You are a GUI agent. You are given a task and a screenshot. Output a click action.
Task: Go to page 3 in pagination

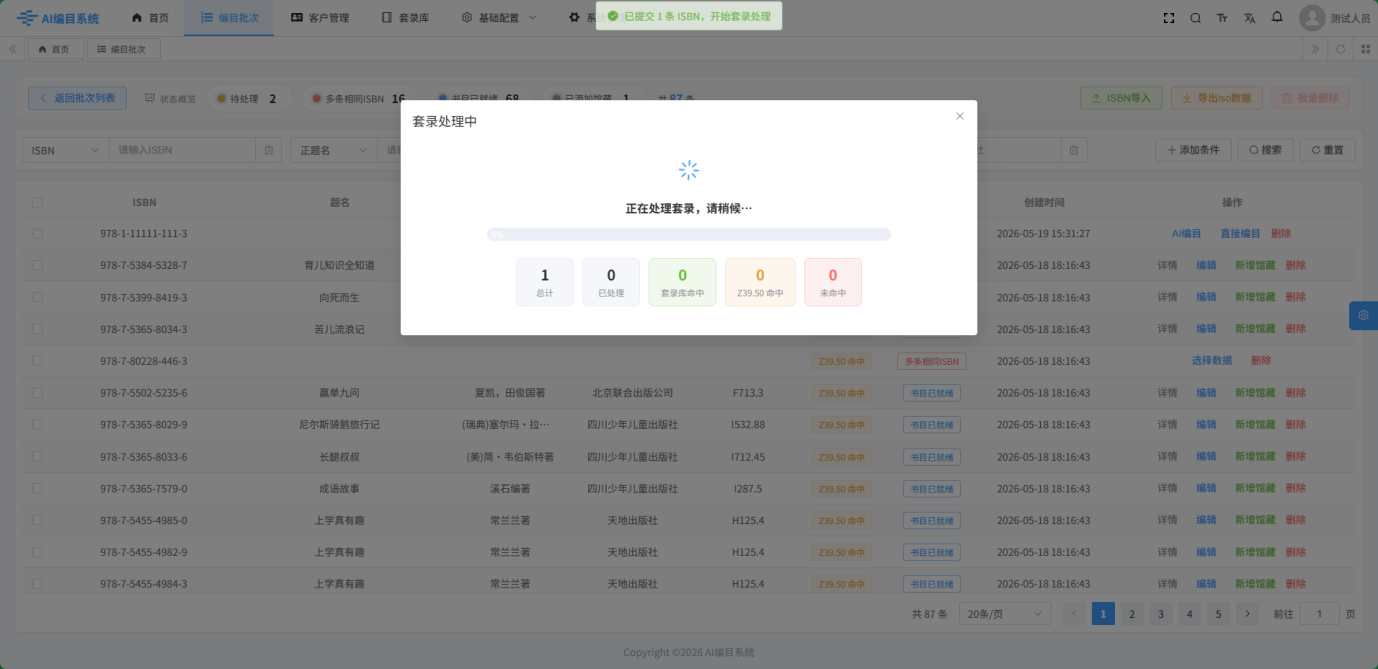(x=1160, y=614)
